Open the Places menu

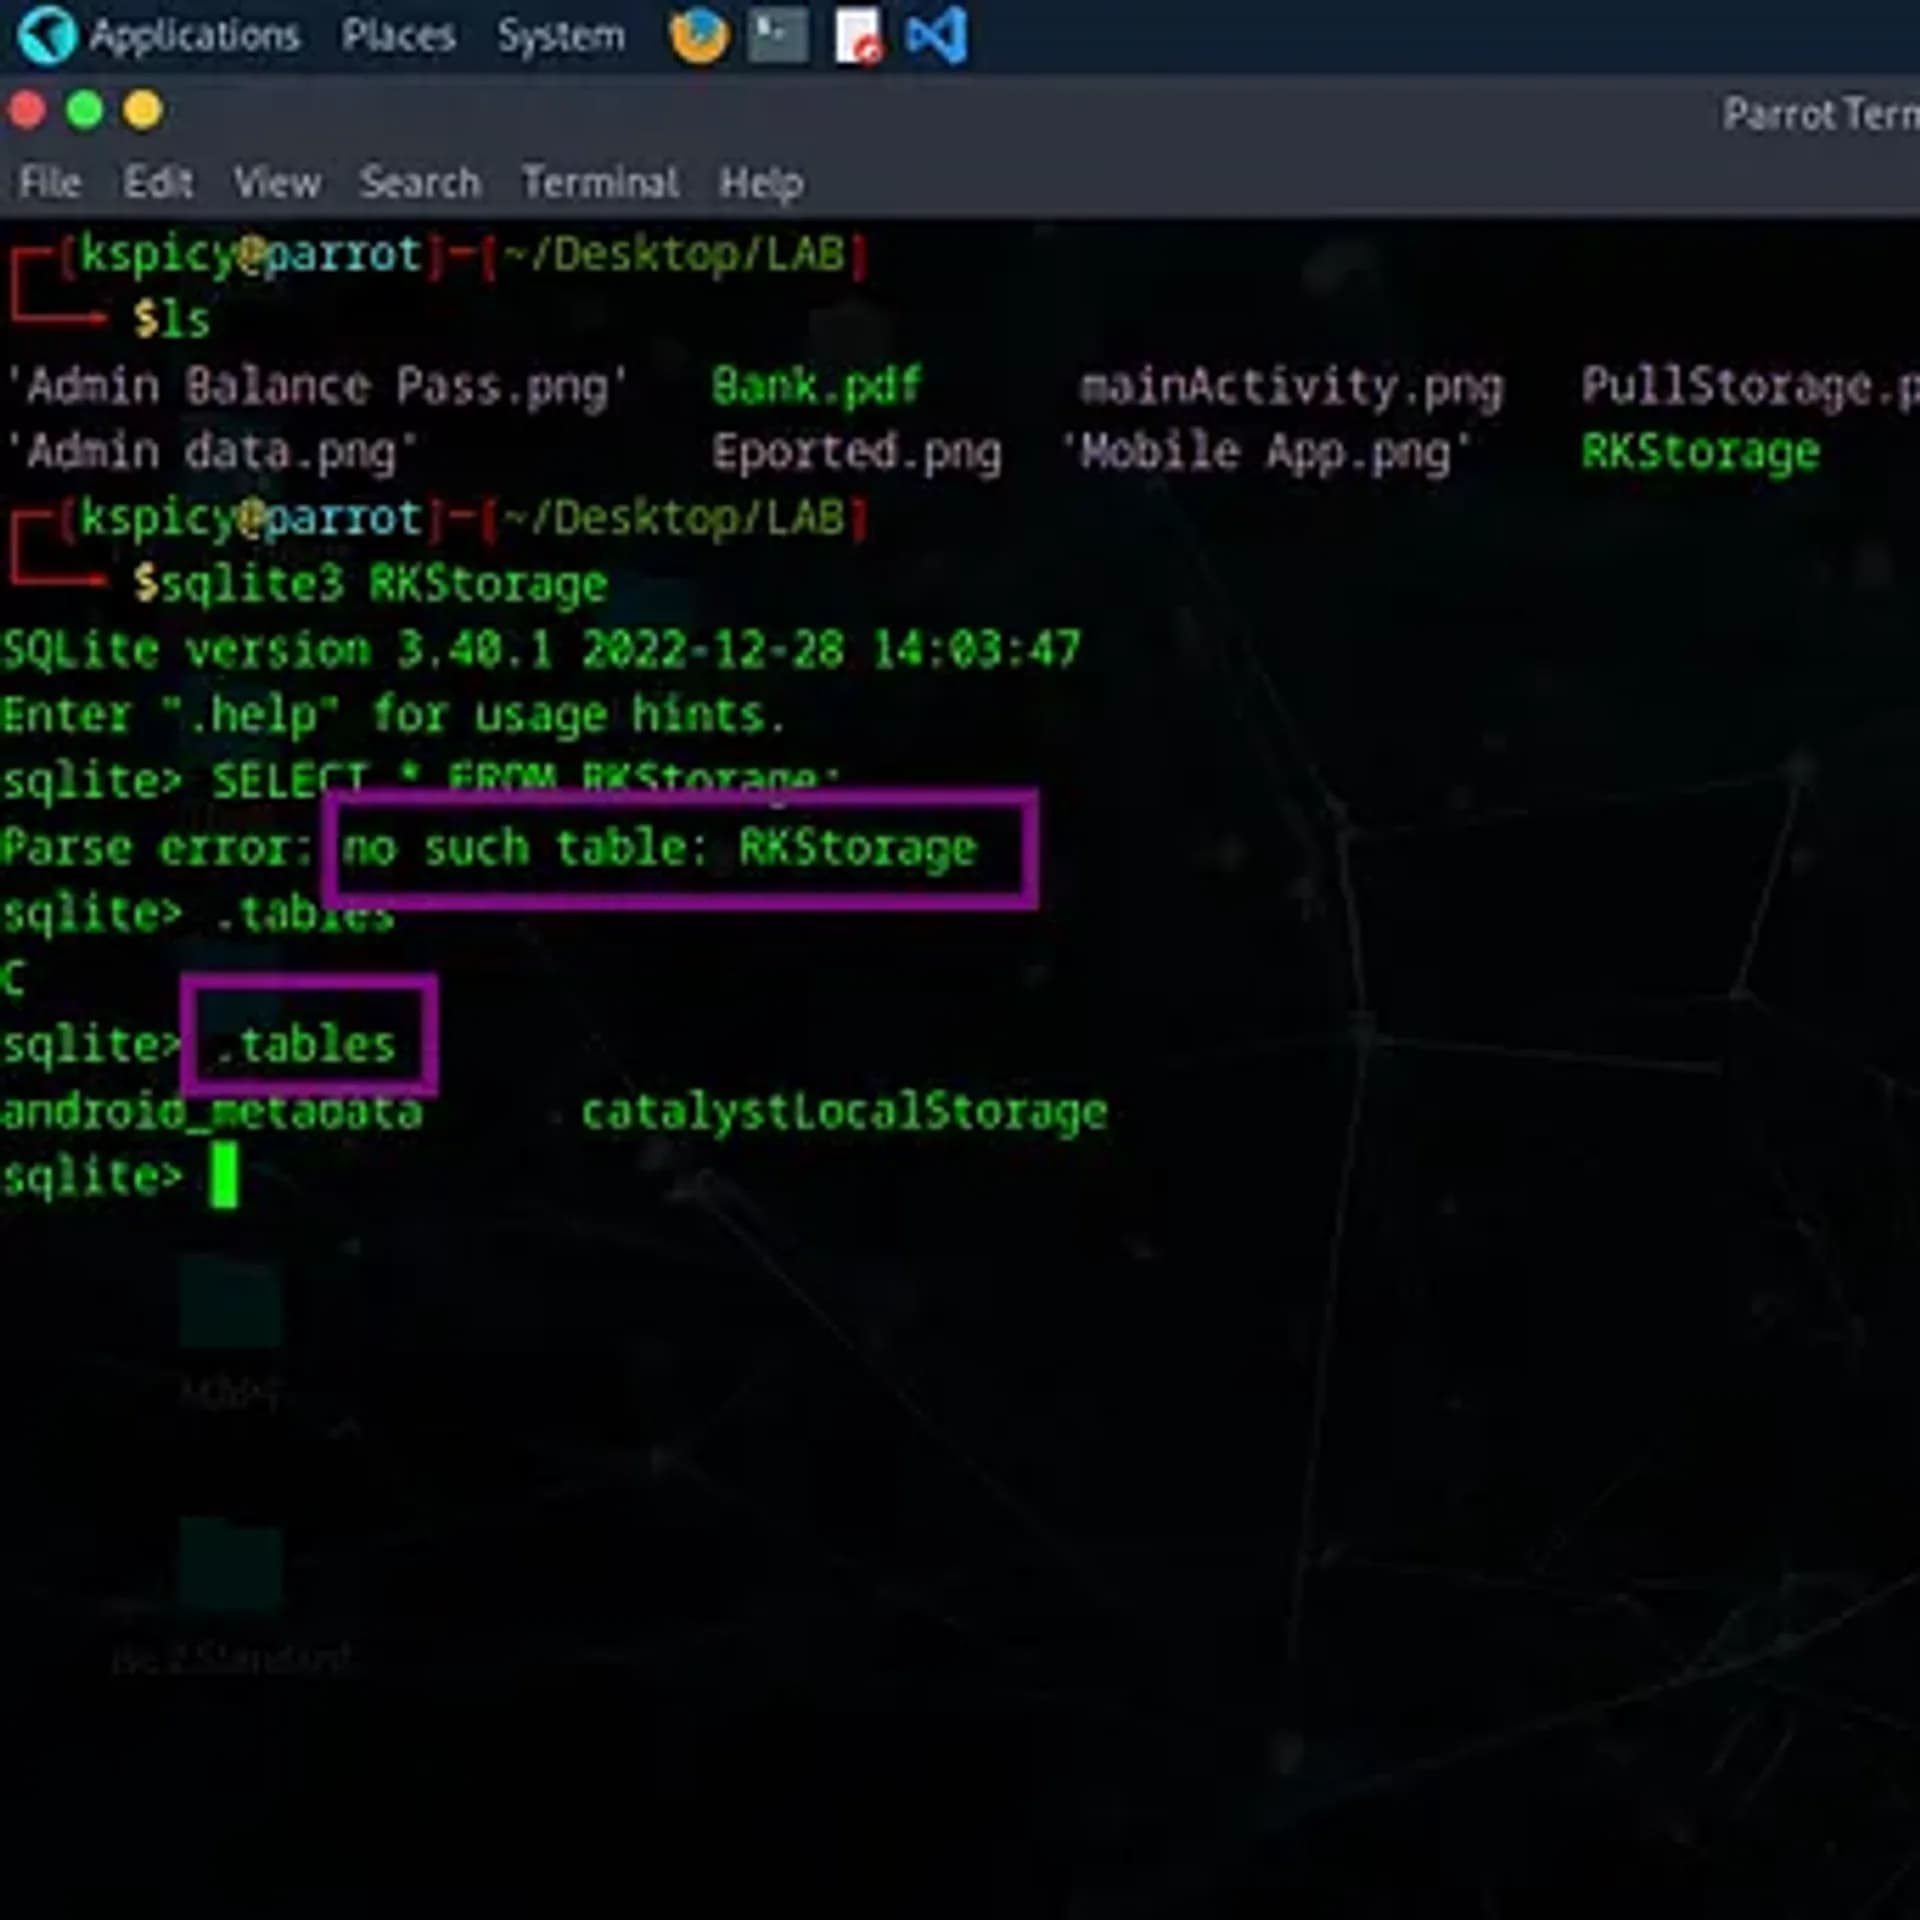pyautogui.click(x=398, y=36)
